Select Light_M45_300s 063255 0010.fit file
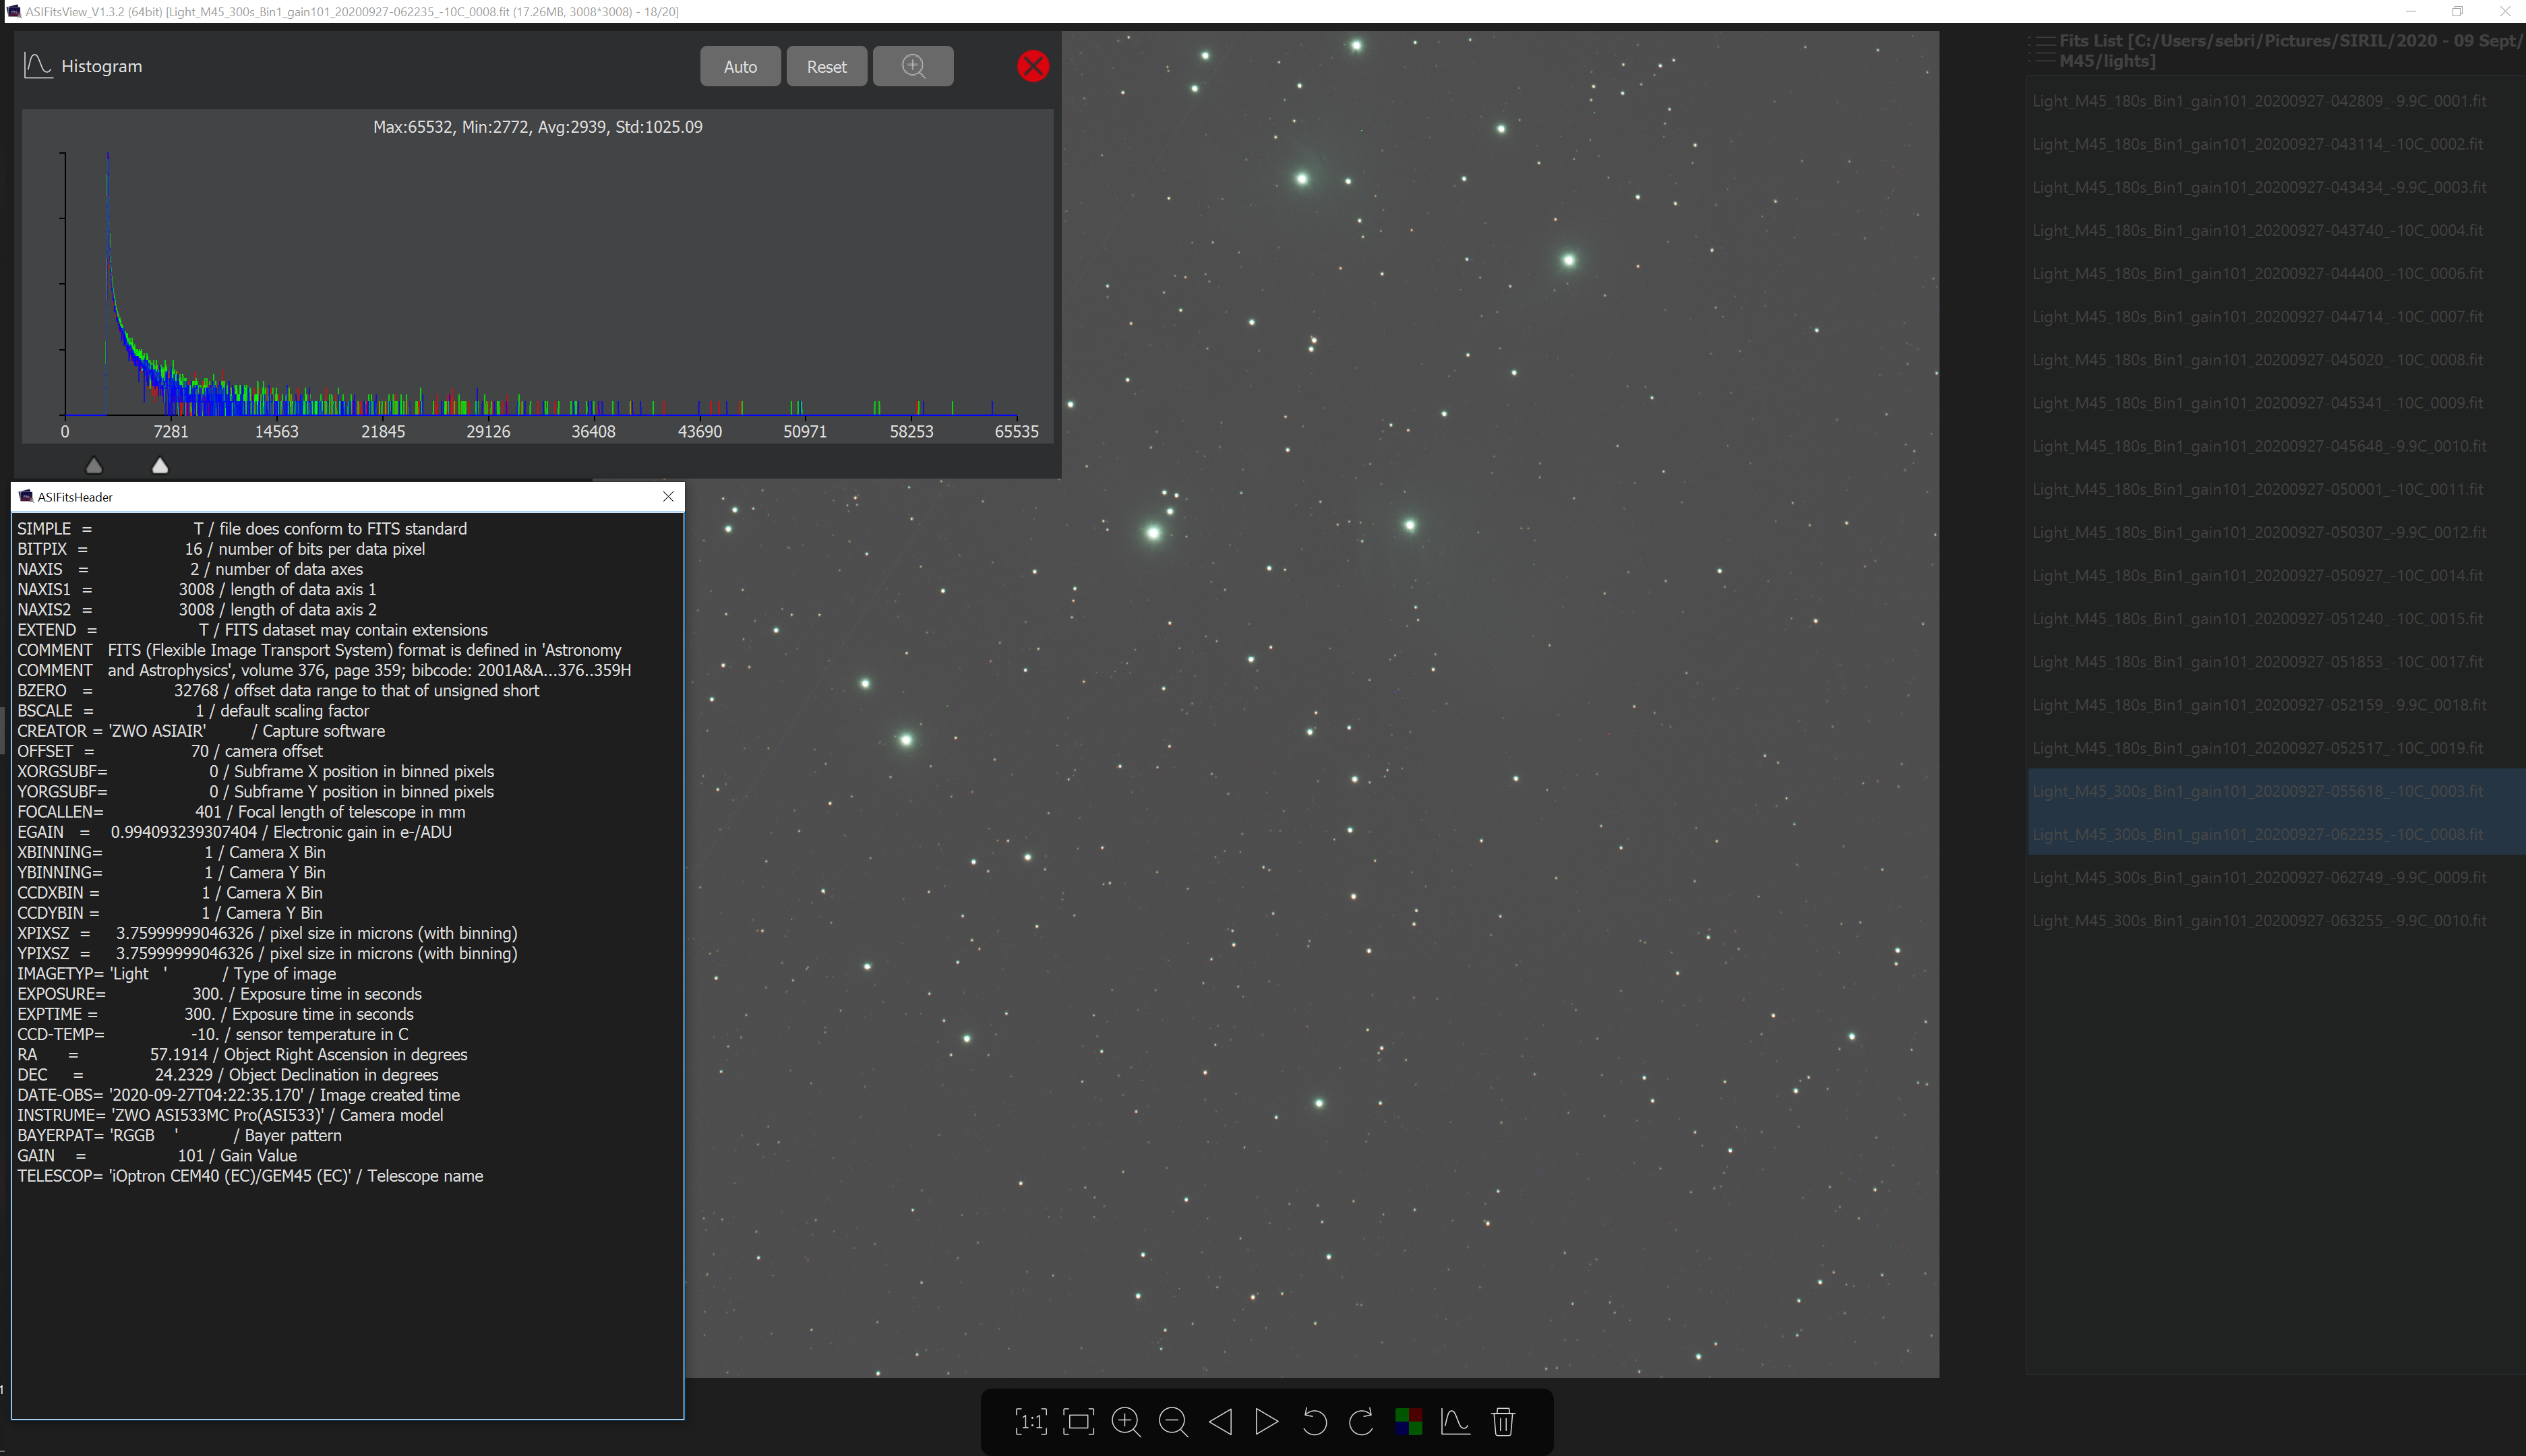This screenshot has width=2526, height=1456. (2258, 921)
